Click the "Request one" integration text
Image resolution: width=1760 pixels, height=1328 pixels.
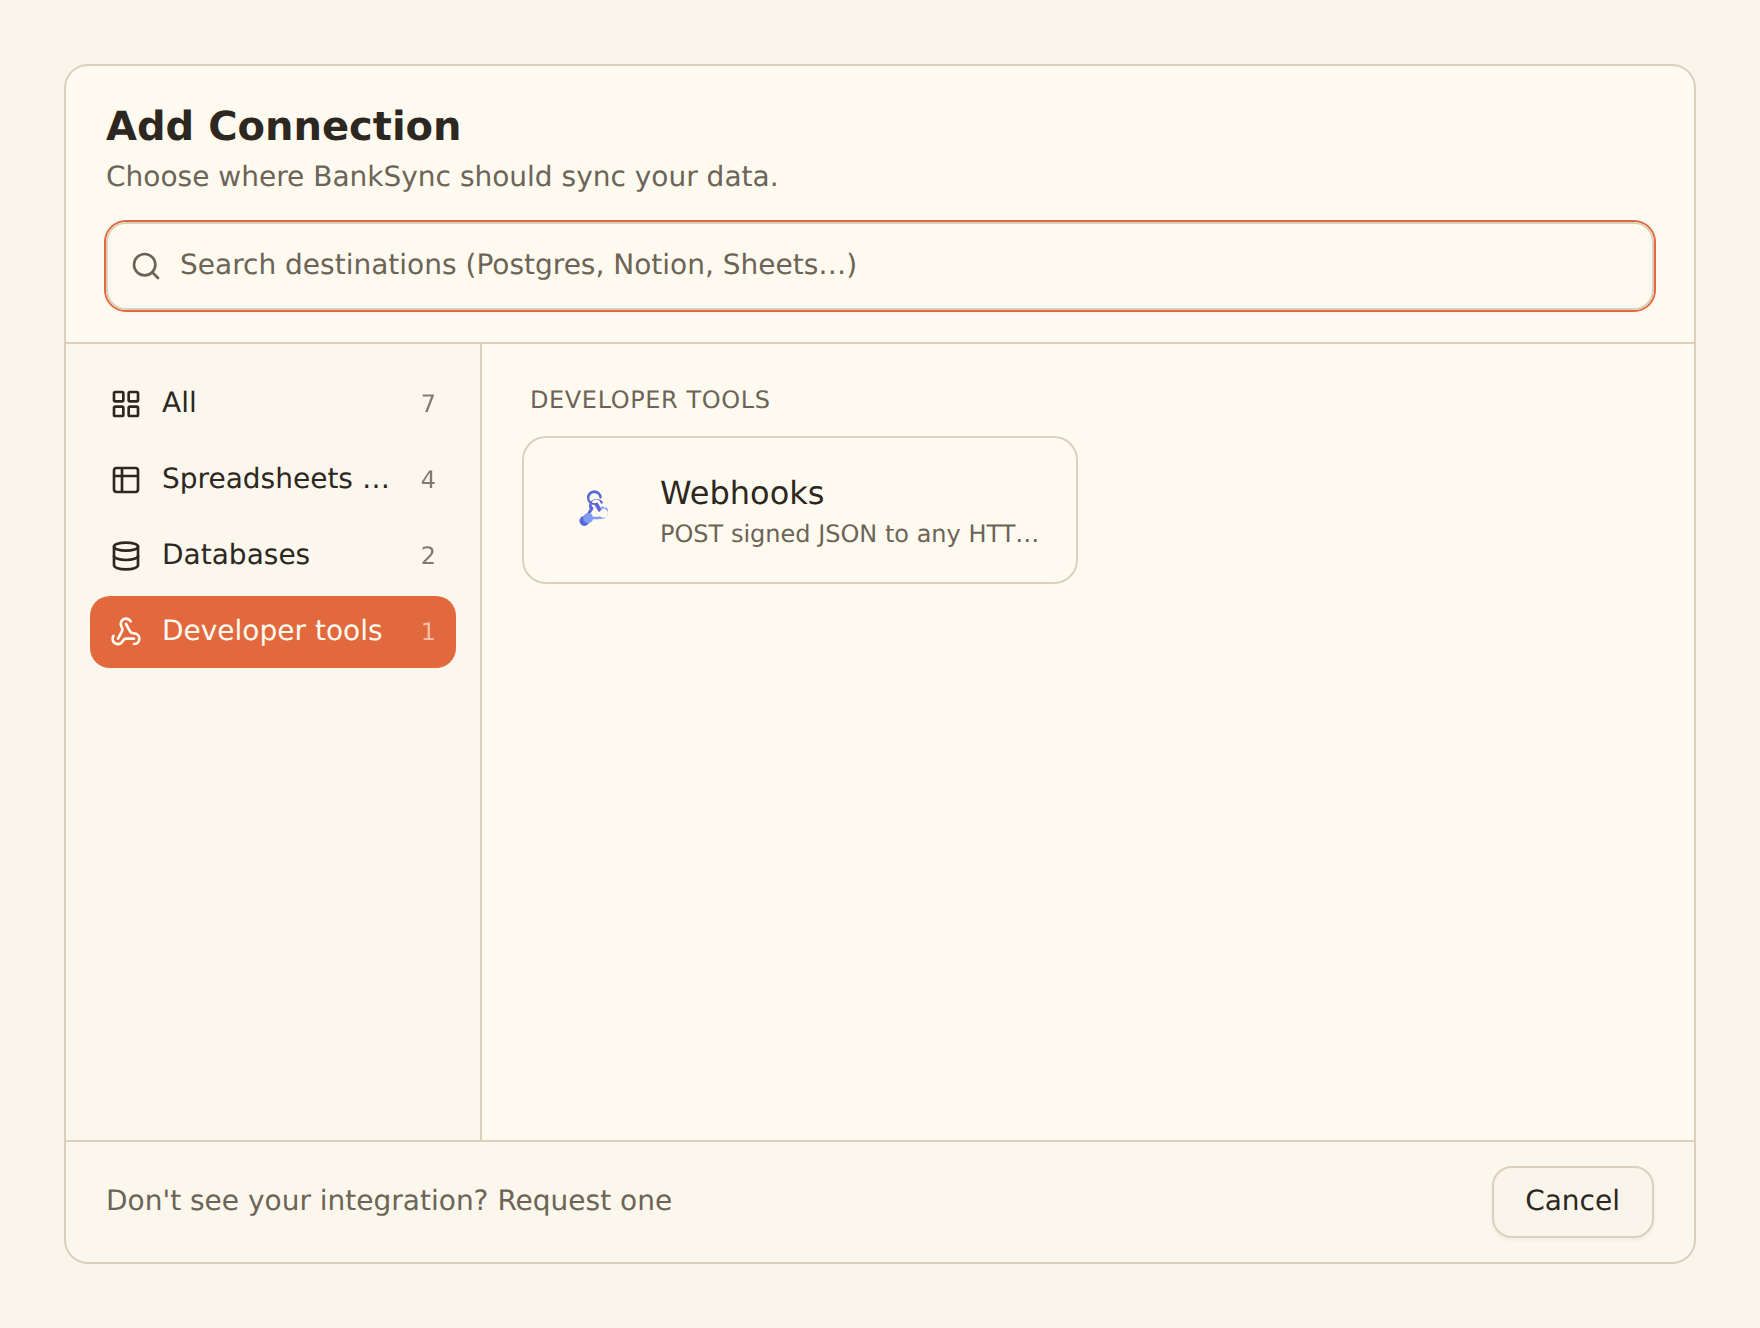tap(585, 1200)
